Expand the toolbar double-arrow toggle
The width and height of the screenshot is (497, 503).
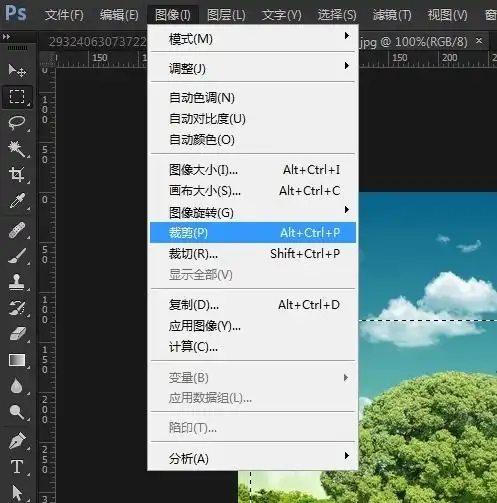[x=6, y=37]
